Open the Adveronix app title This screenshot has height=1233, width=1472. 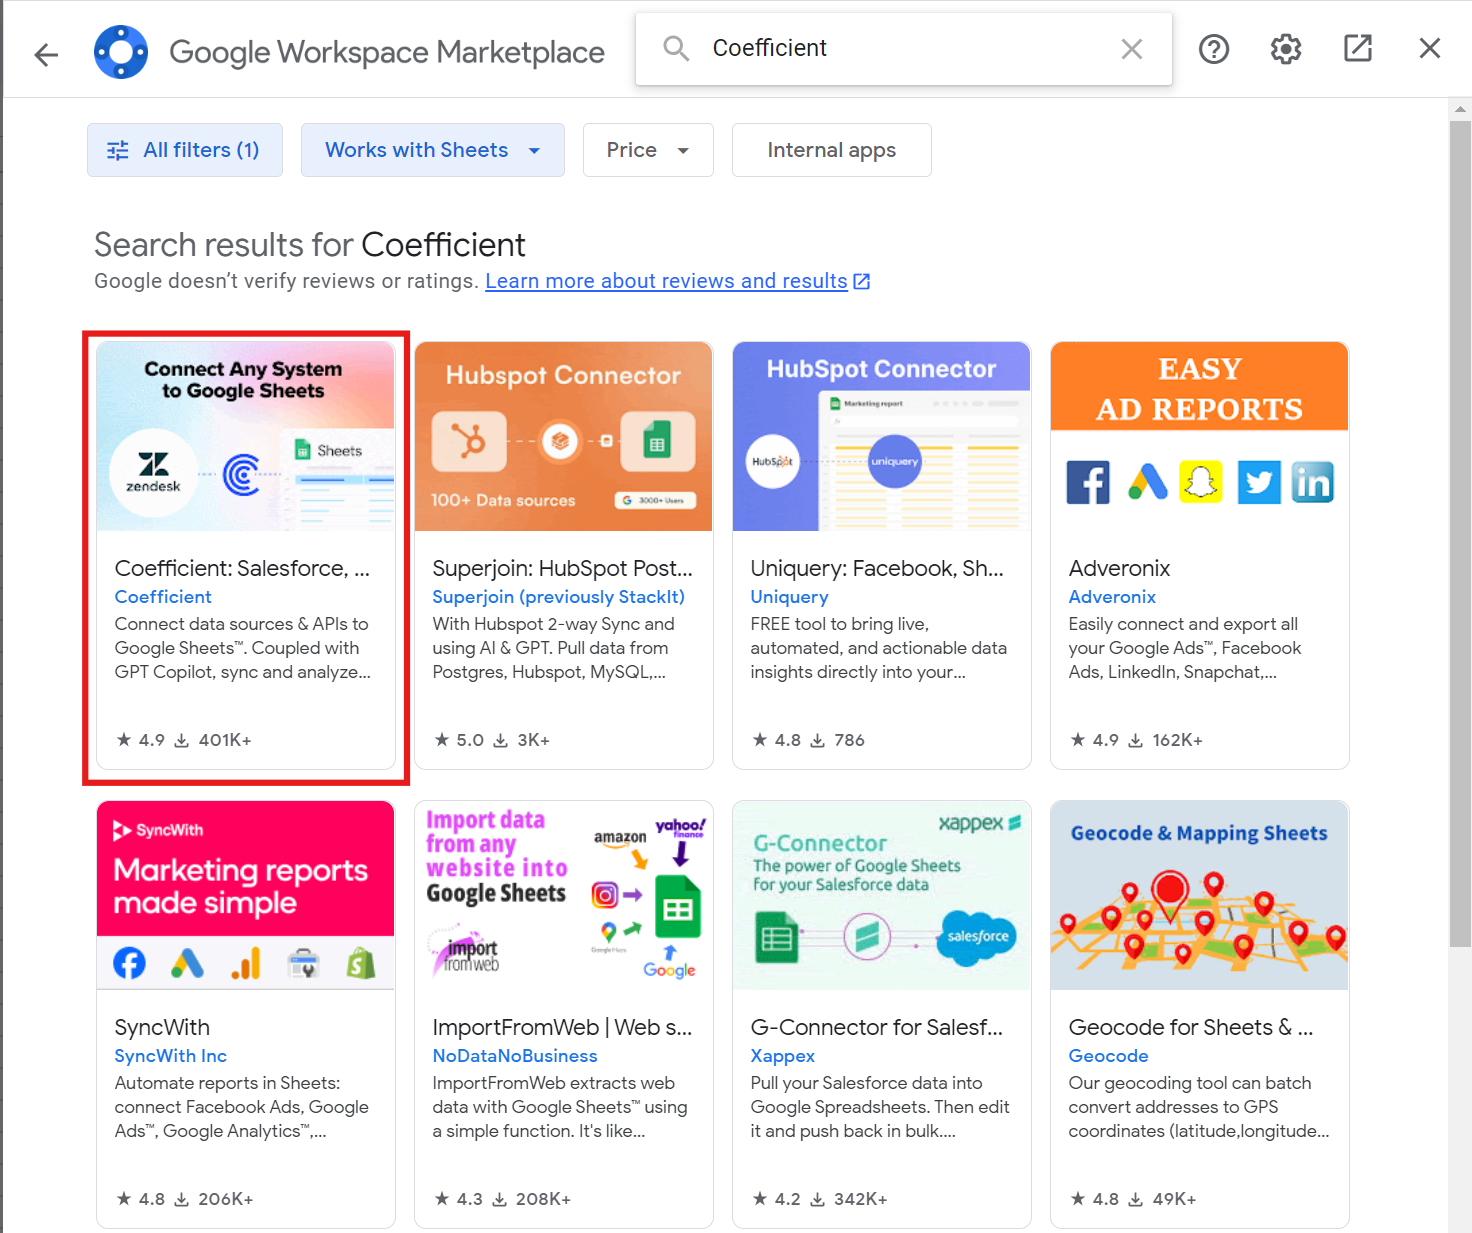point(1119,568)
